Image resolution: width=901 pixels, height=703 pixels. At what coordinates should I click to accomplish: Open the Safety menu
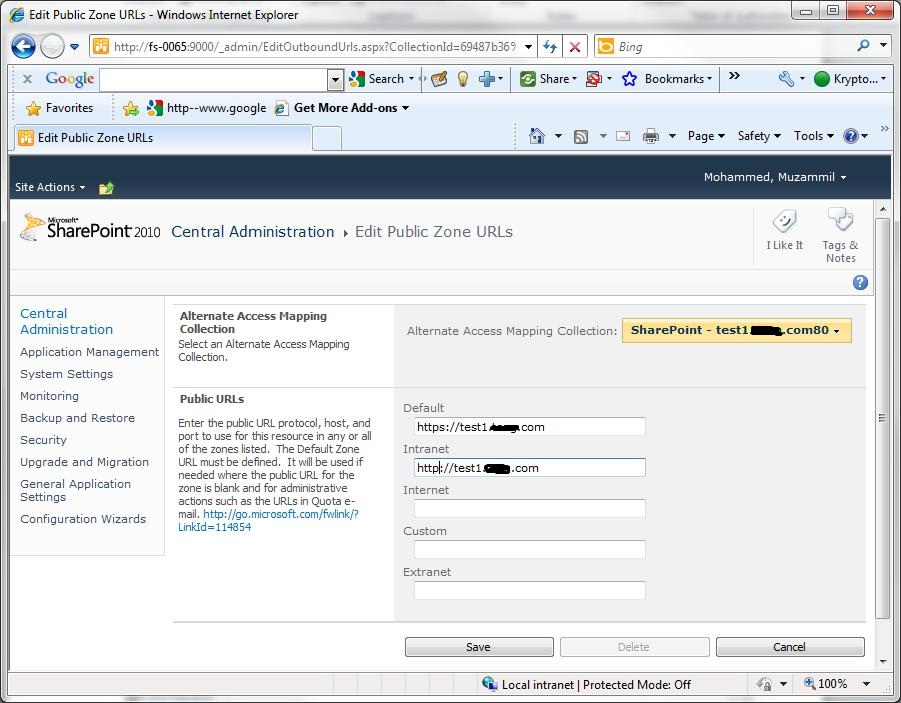(x=758, y=136)
